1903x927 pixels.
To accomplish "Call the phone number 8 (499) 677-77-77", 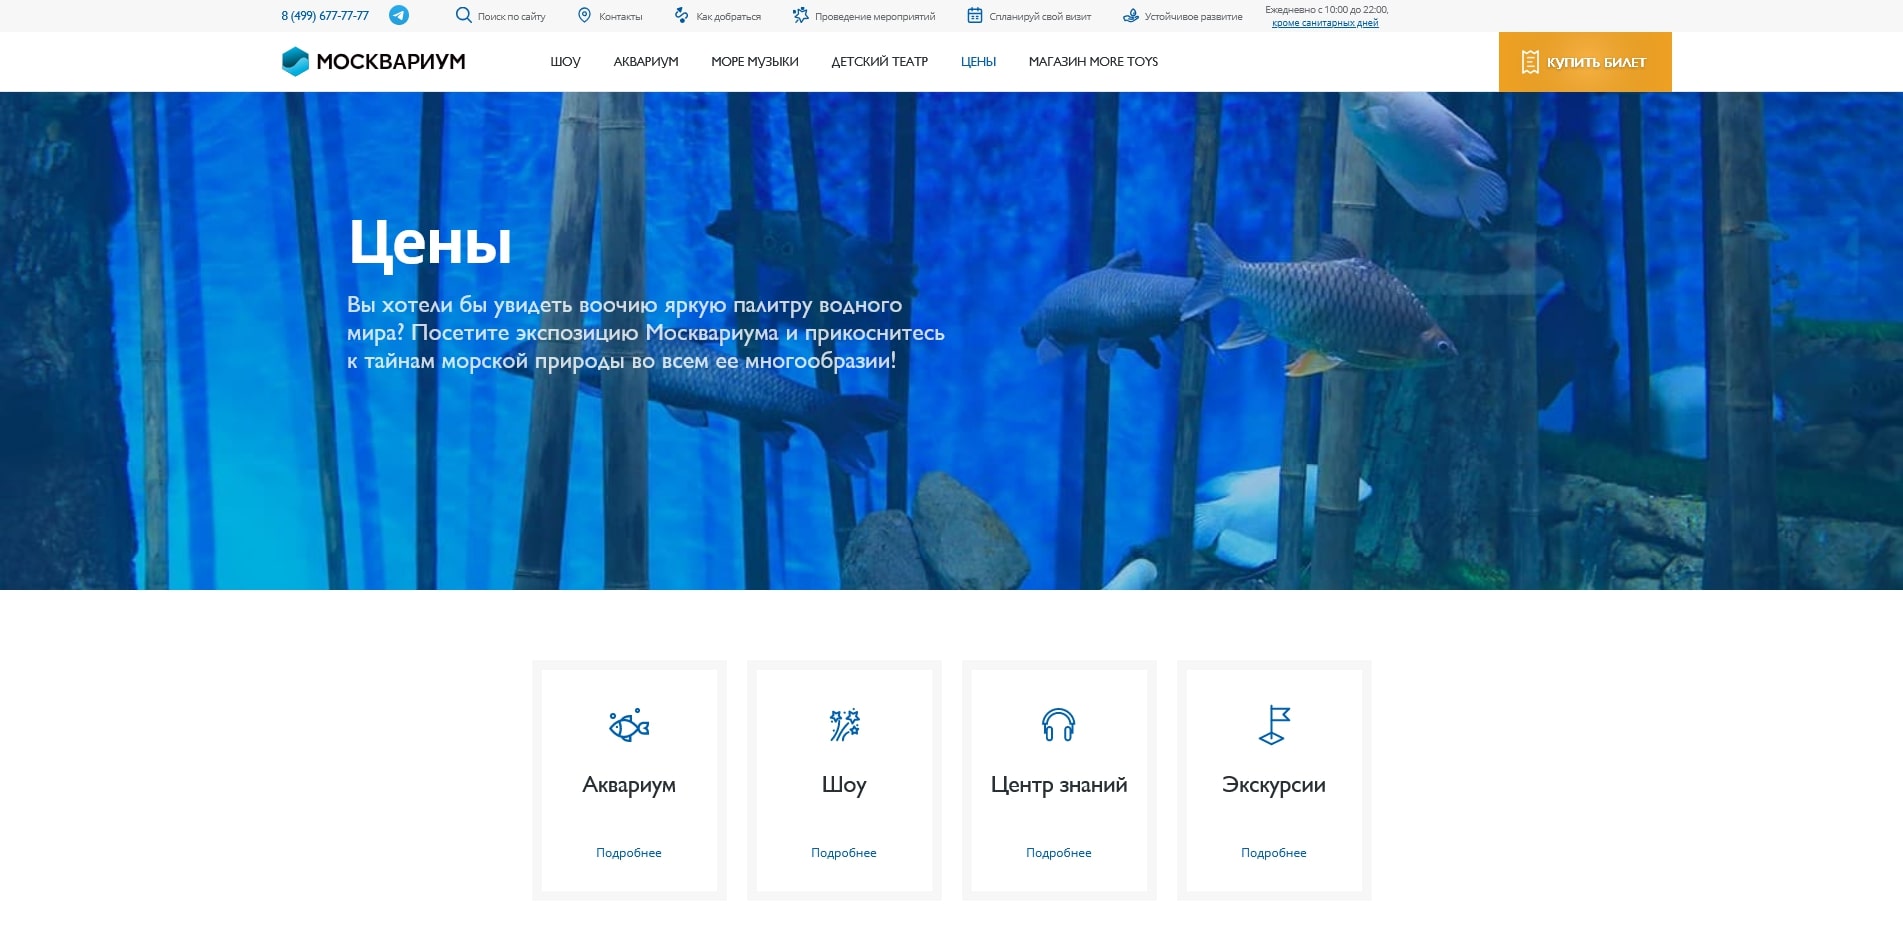I will tap(325, 16).
